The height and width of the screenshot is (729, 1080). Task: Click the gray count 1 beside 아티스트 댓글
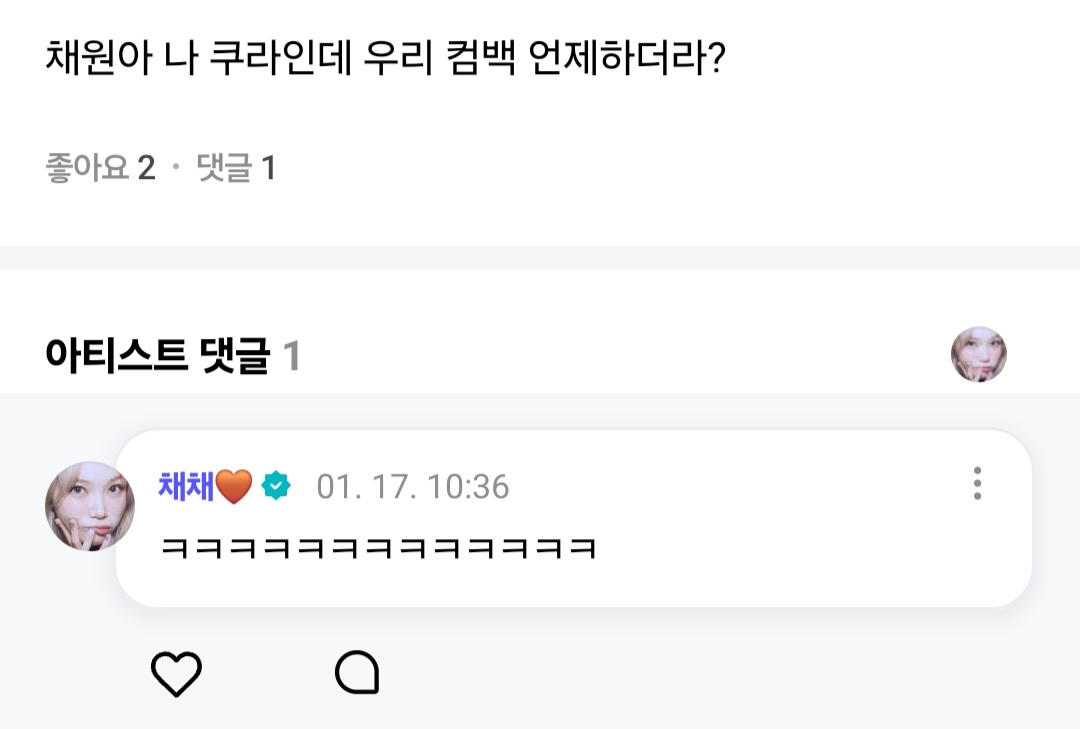click(x=292, y=356)
